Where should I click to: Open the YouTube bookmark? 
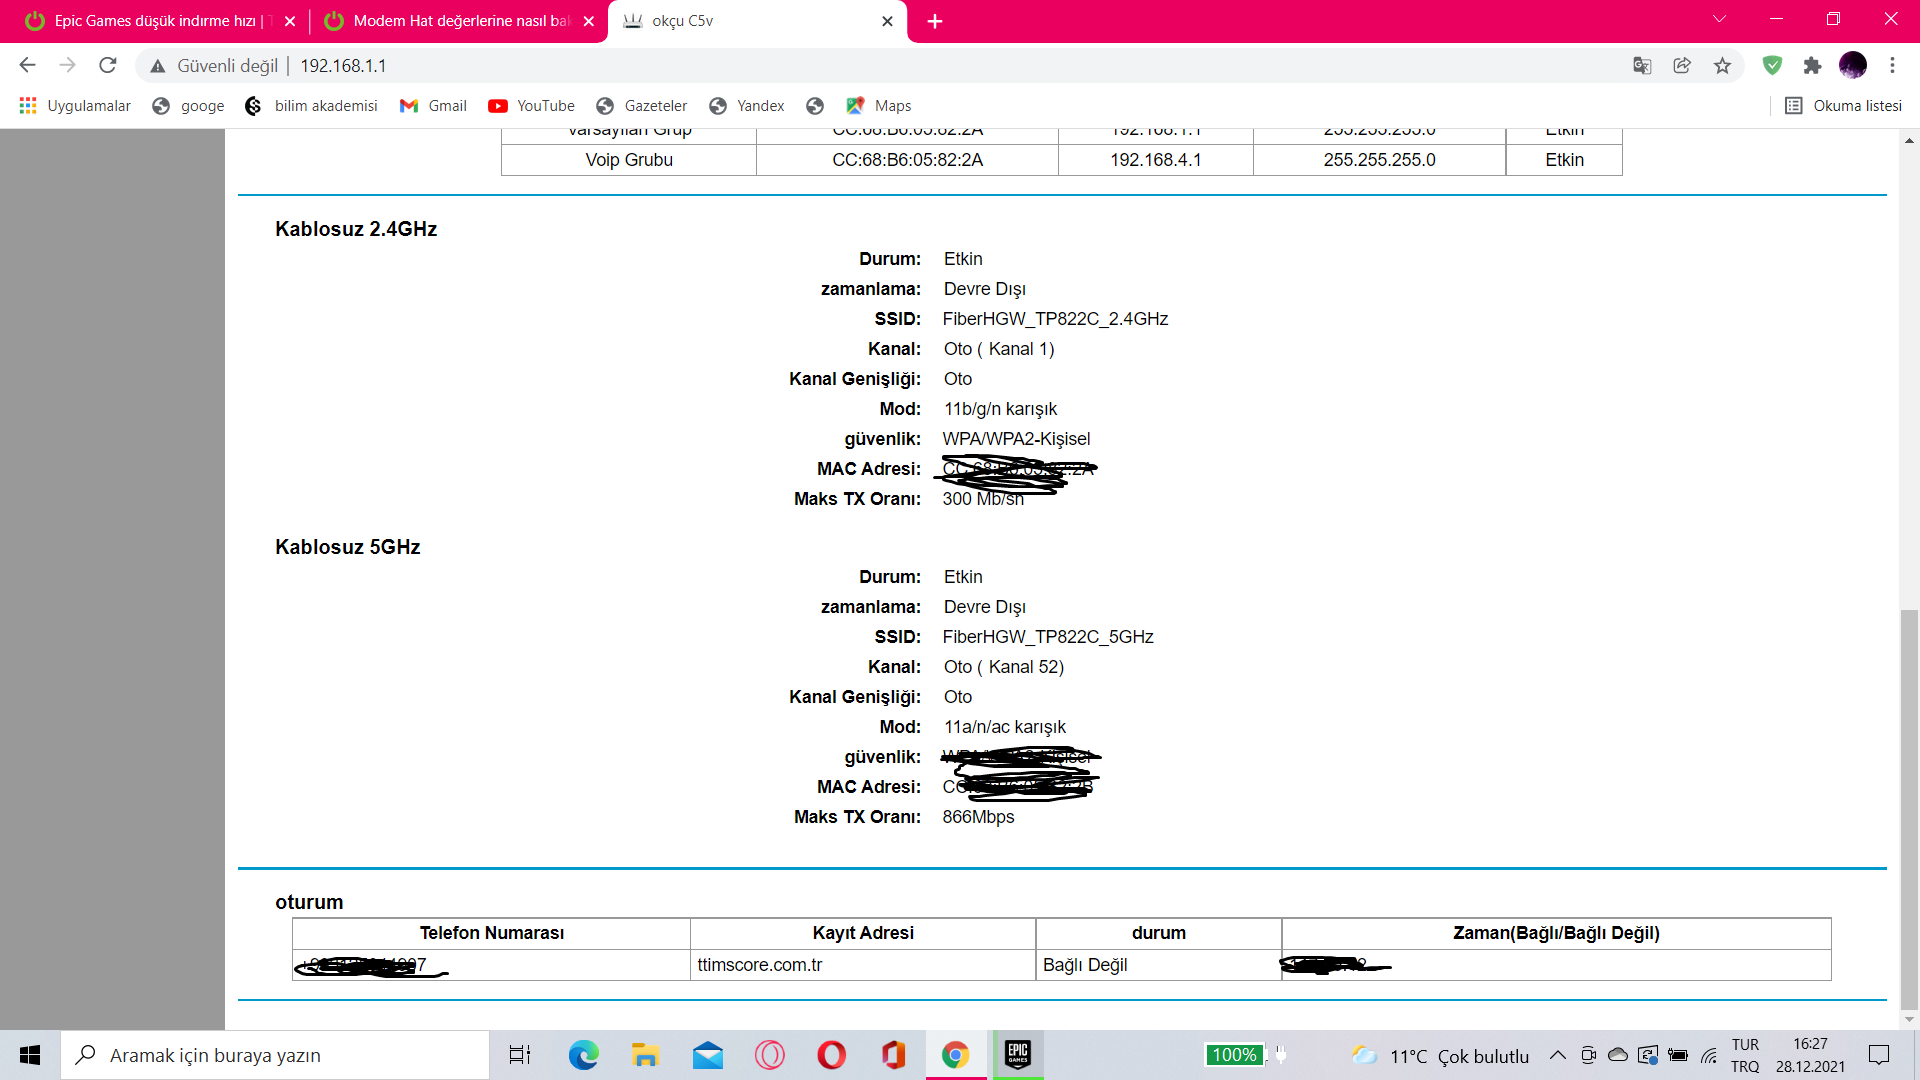click(532, 106)
